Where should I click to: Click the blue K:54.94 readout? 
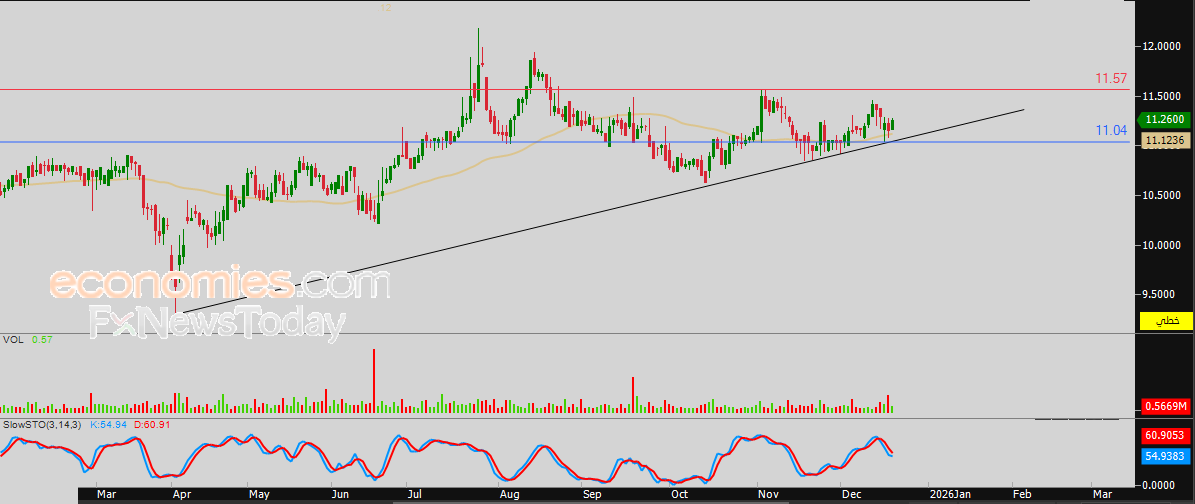coord(108,425)
